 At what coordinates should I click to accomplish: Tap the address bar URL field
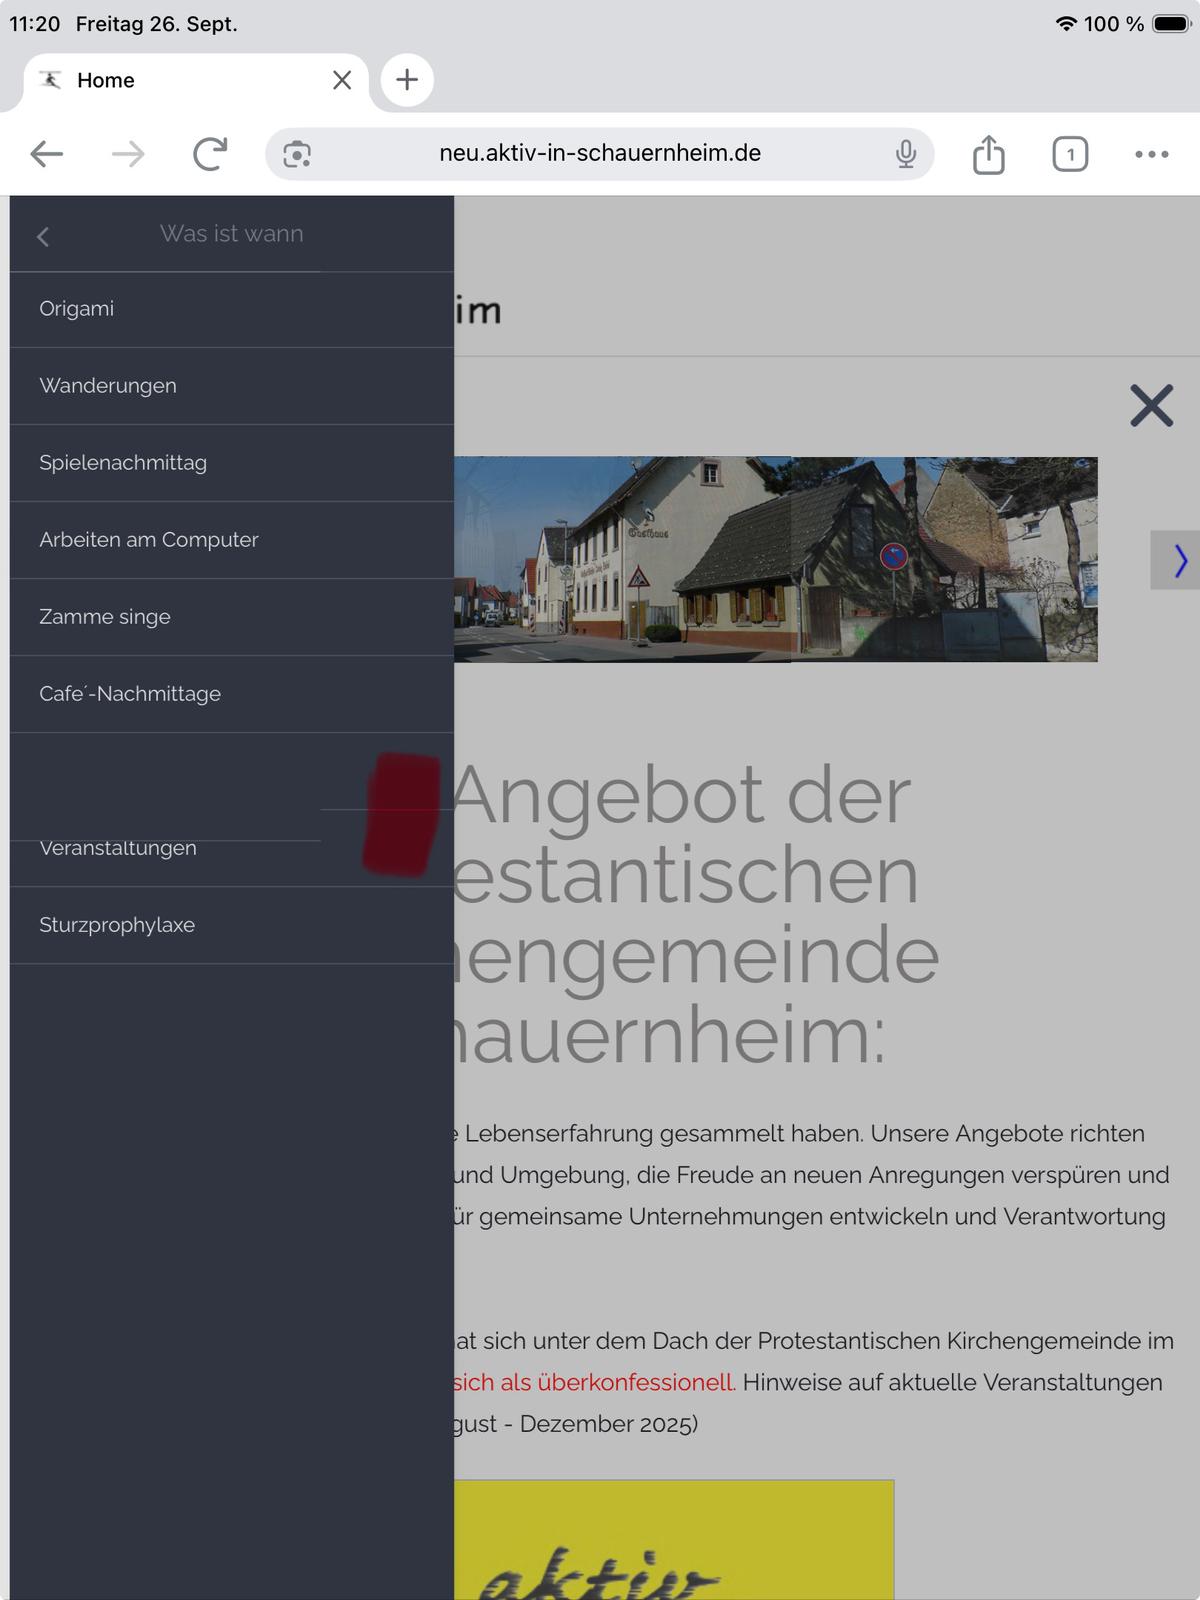[x=600, y=154]
